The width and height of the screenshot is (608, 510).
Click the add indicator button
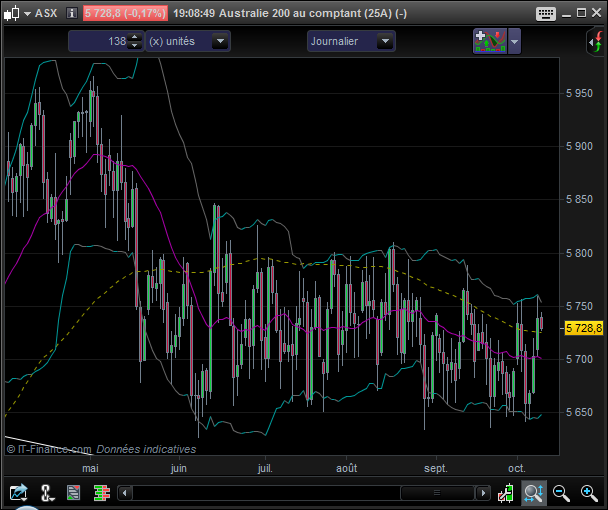tap(489, 41)
